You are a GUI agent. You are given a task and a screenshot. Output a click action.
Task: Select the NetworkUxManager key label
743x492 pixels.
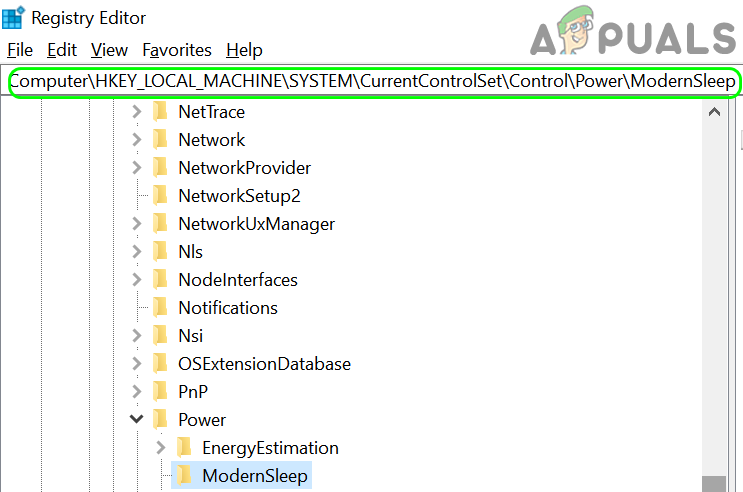click(x=256, y=224)
